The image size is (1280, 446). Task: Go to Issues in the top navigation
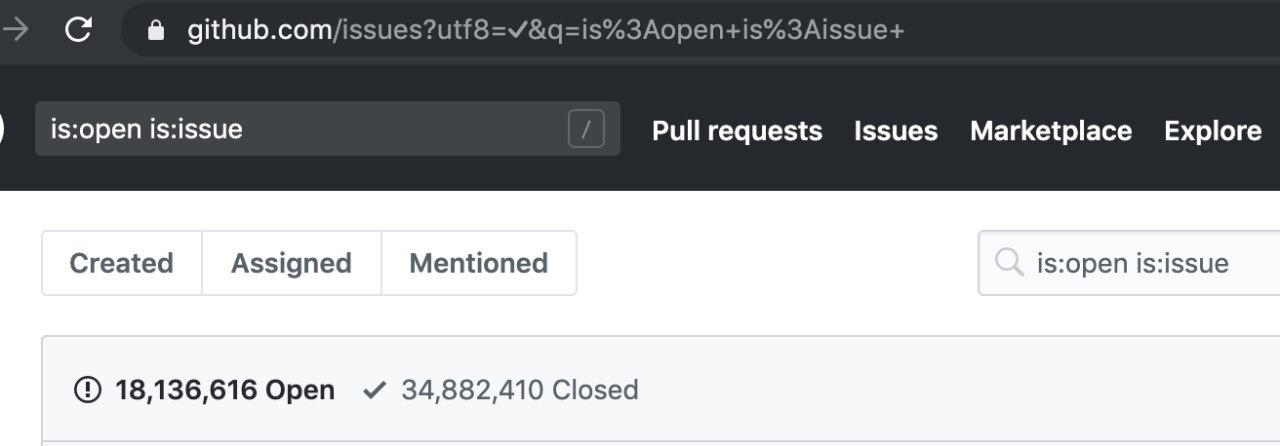(896, 131)
